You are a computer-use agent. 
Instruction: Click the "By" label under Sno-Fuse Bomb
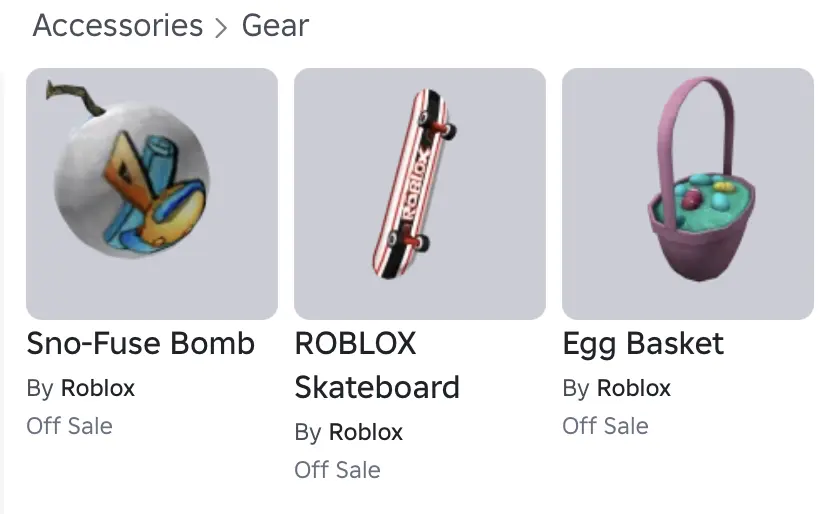coord(40,388)
